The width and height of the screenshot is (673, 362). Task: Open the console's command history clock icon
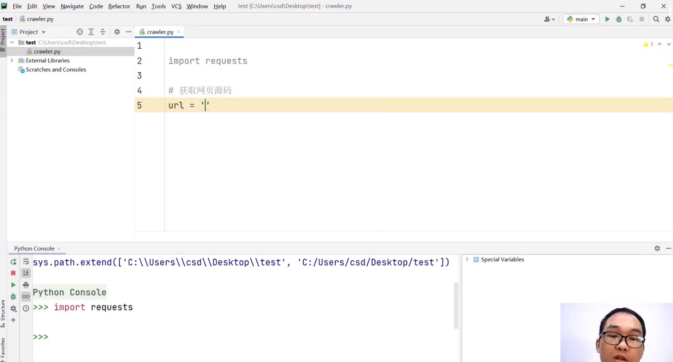[26, 308]
